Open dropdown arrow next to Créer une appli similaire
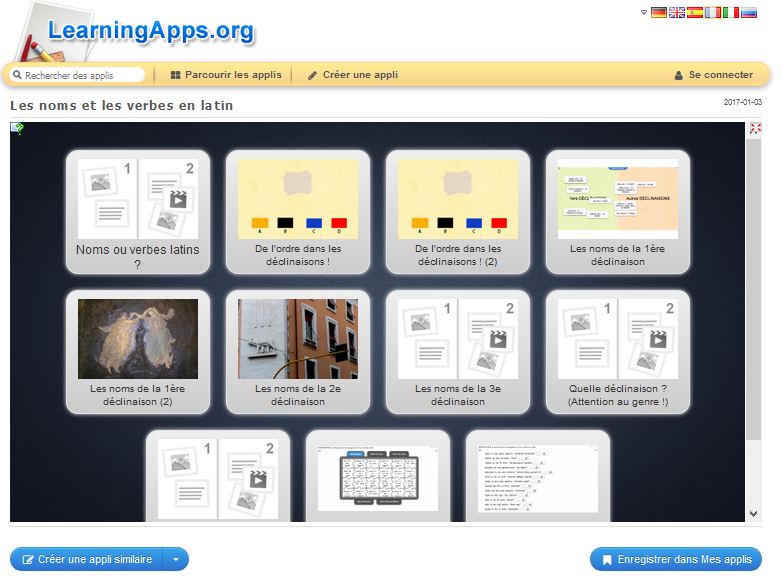 [x=176, y=560]
